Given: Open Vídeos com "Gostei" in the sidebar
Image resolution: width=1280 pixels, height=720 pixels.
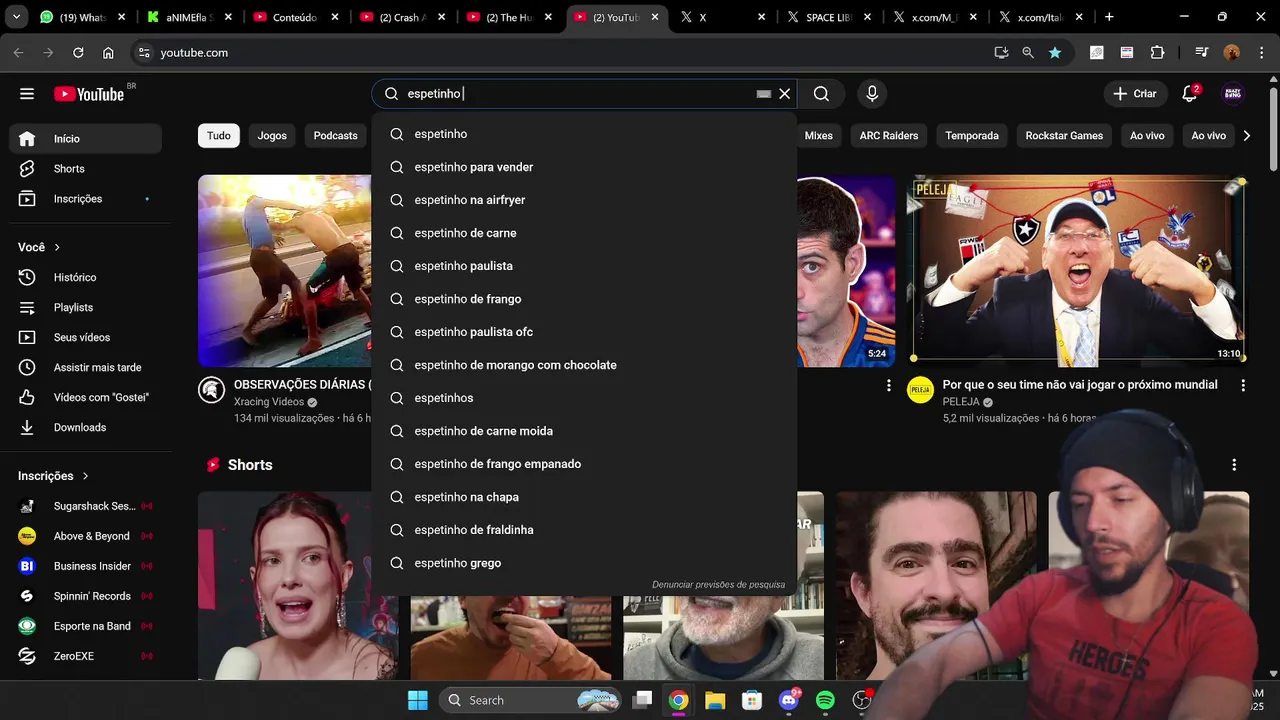Looking at the screenshot, I should (85, 397).
